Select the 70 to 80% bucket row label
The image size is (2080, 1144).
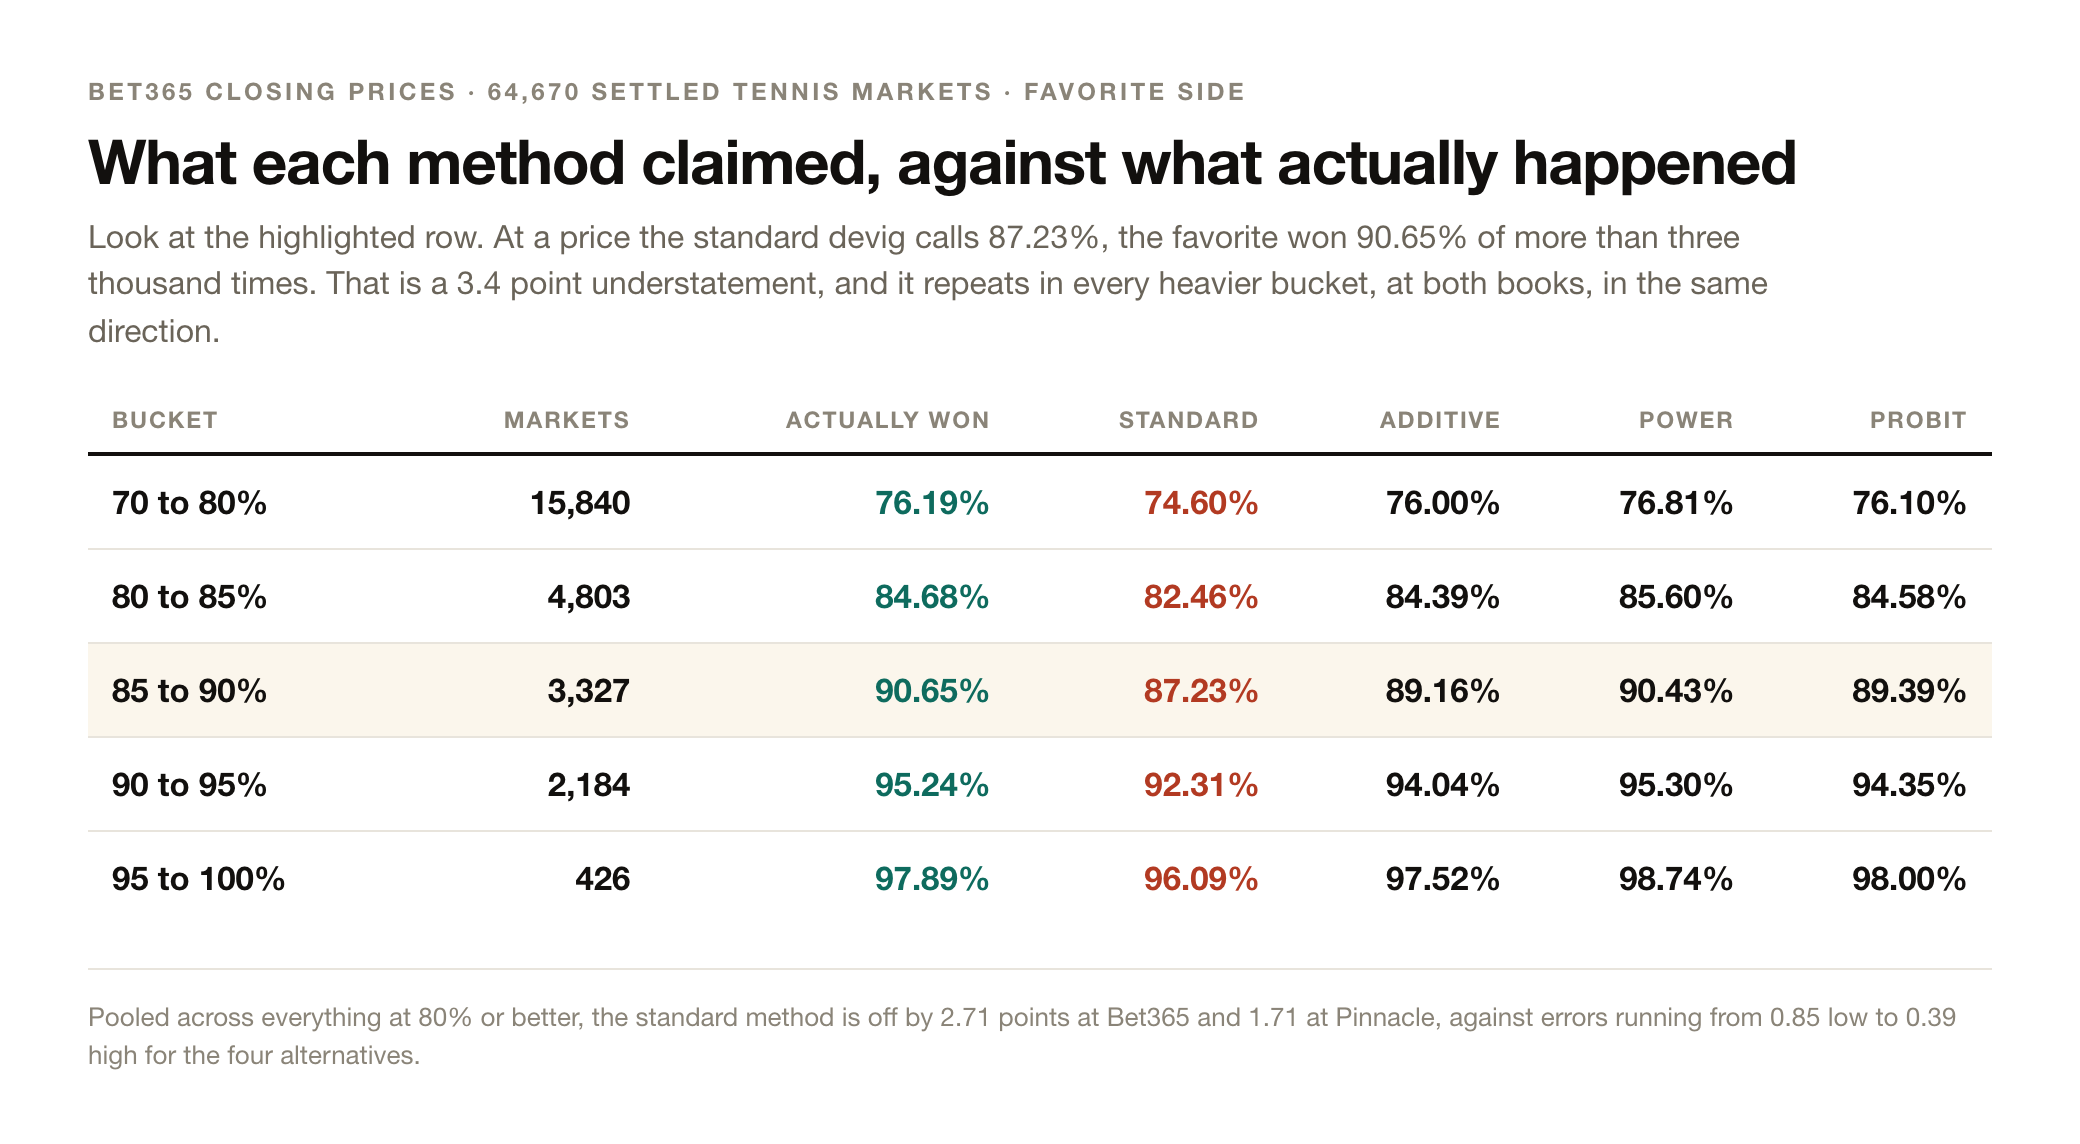point(190,502)
